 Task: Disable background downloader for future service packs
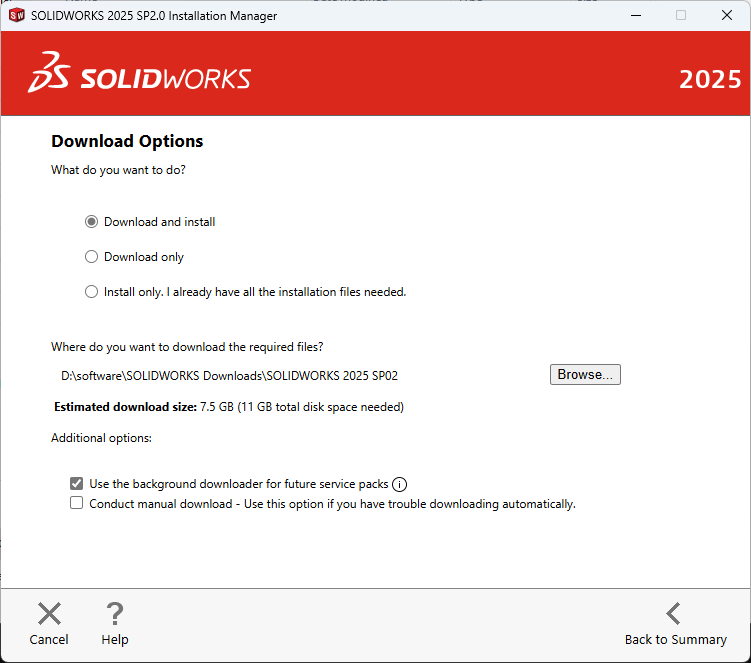pos(77,484)
